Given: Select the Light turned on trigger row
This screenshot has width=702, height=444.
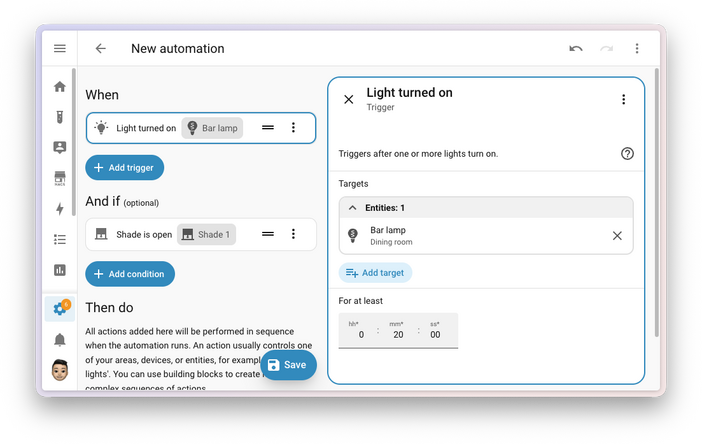Looking at the screenshot, I should tap(201, 128).
